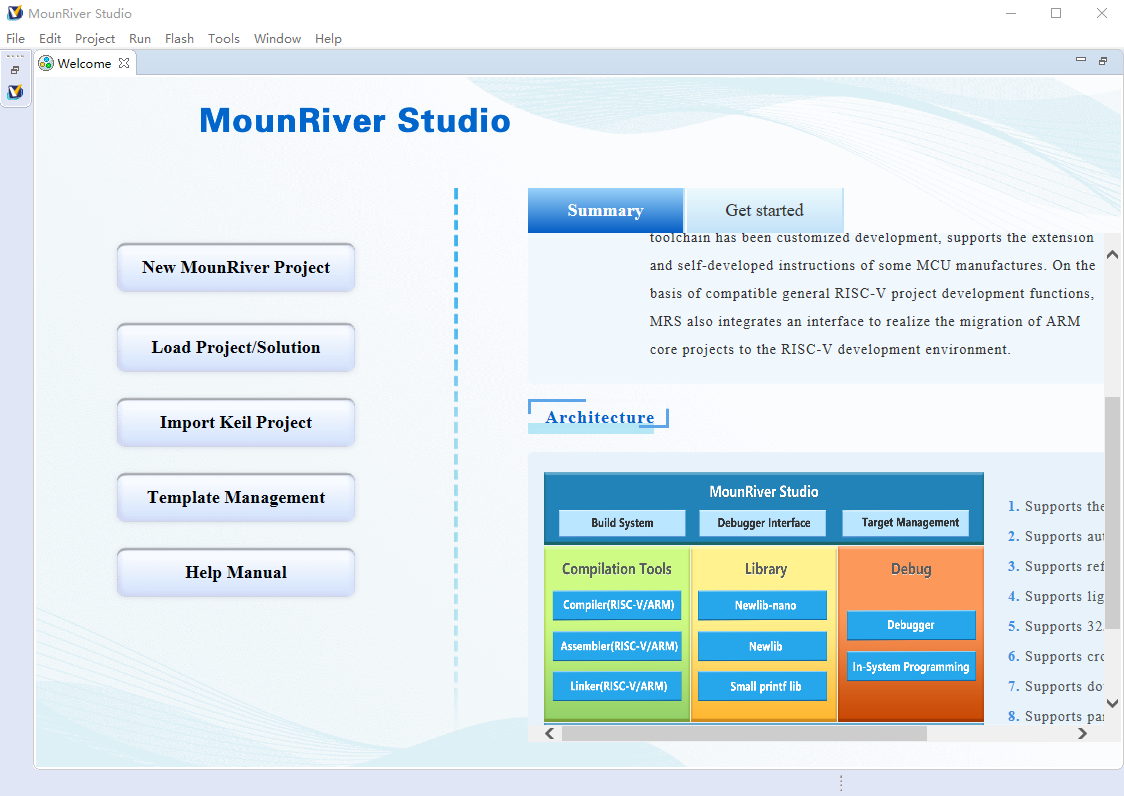
Task: Maximize the Welcome editor view
Action: [1103, 61]
